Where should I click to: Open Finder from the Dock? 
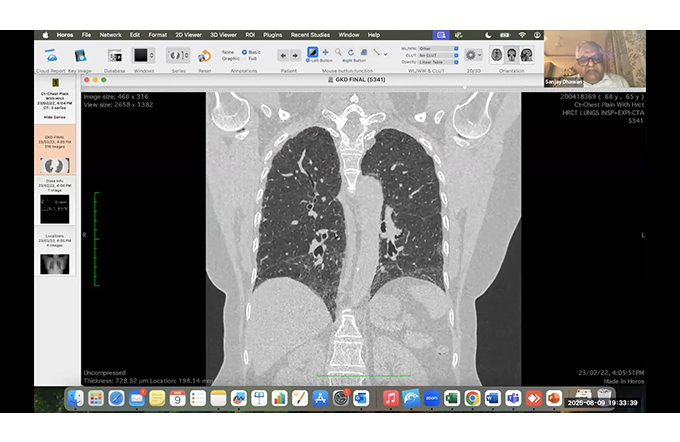coord(75,398)
